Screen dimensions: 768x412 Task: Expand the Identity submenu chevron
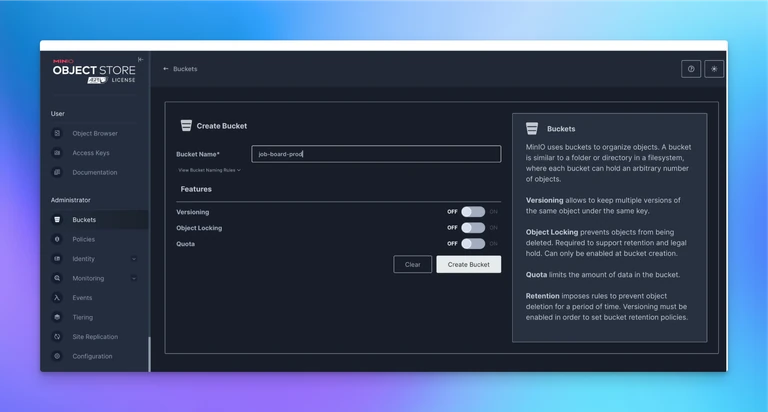[134, 259]
